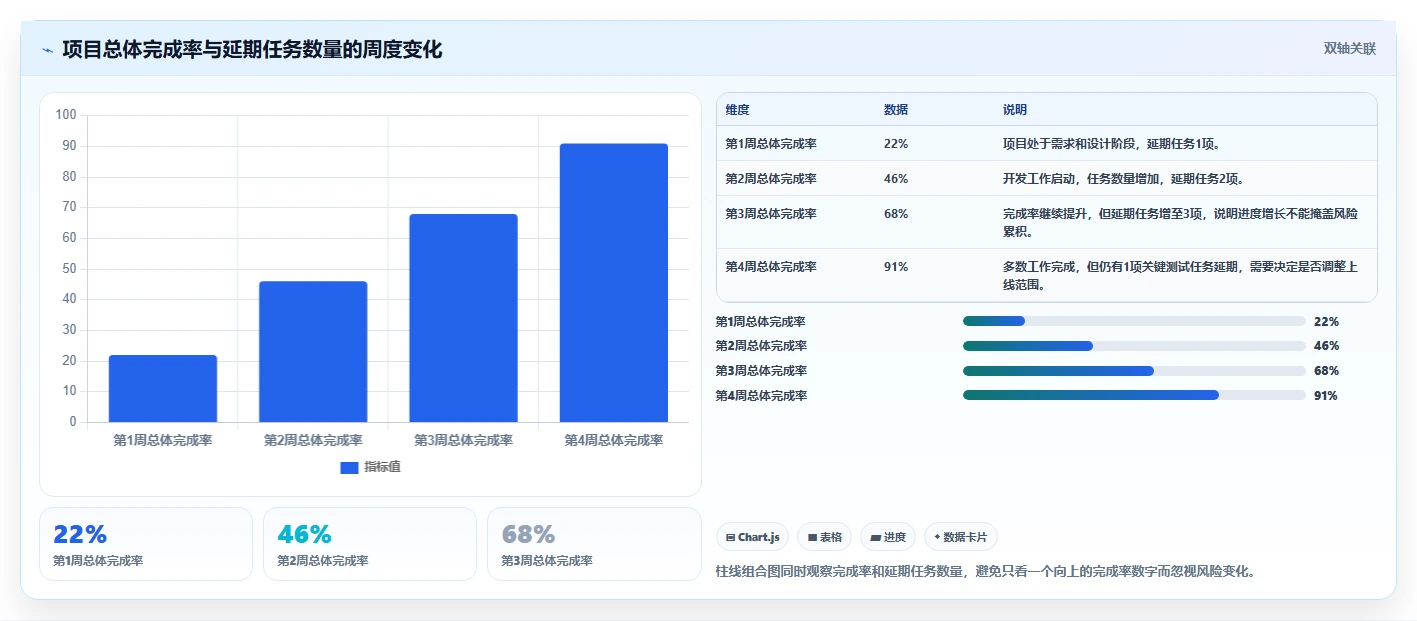Click the 第1周总体完成率 x-axis label

tap(163, 440)
